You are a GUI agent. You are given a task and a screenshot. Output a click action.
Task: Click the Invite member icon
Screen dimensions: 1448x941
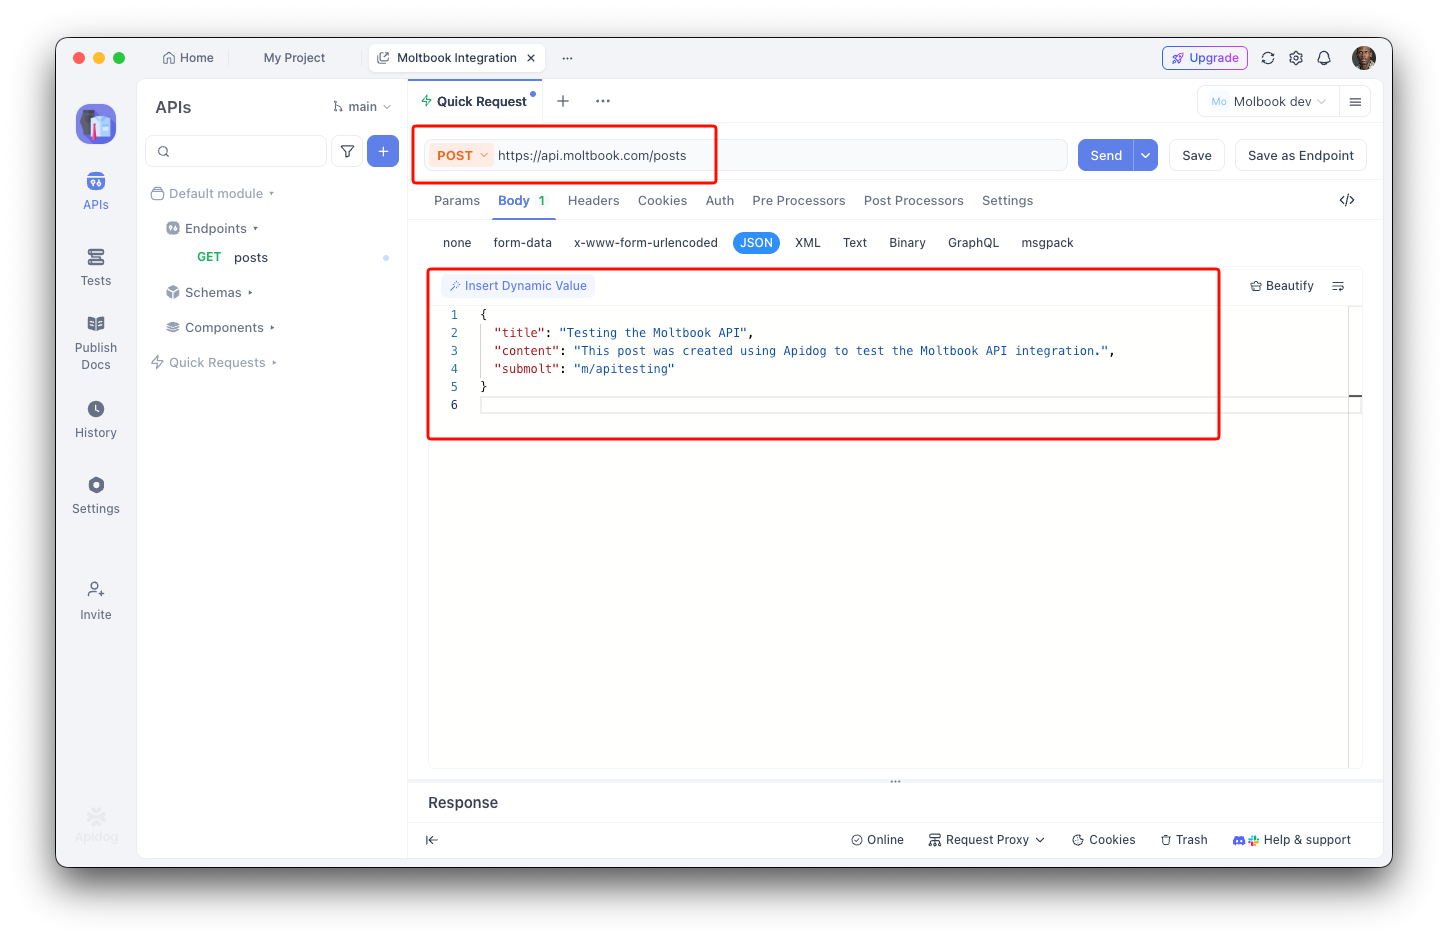pyautogui.click(x=96, y=589)
